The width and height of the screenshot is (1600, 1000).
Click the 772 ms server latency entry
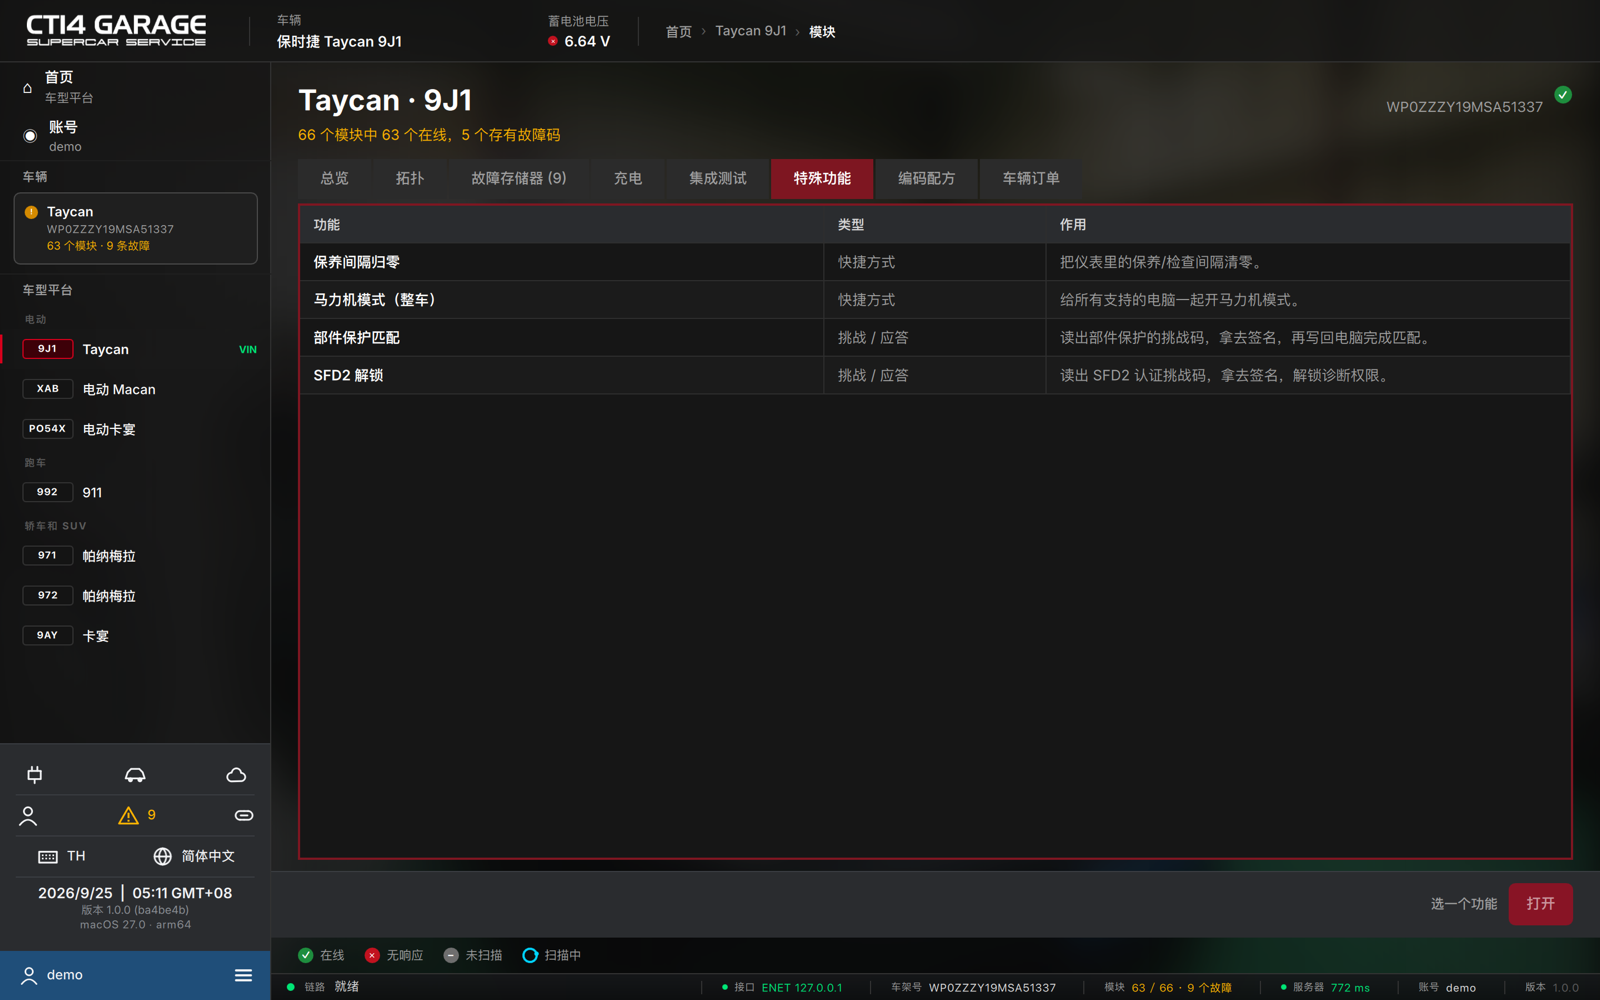[1350, 988]
